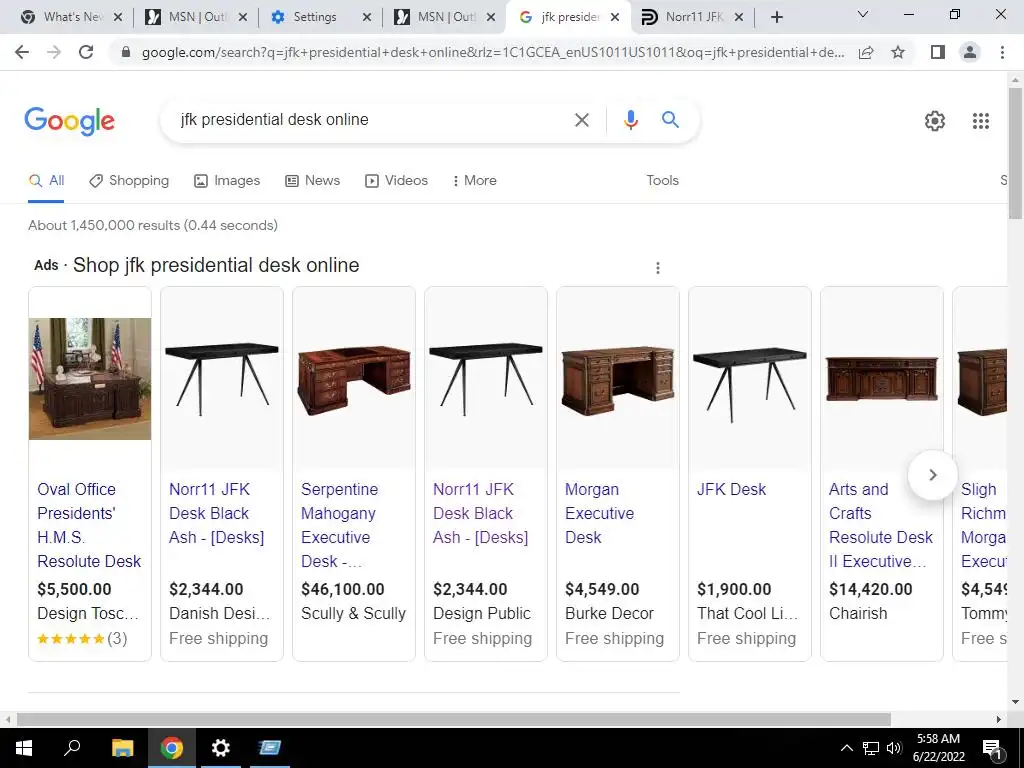
Task: Select the Shopping results filter
Action: (x=129, y=181)
